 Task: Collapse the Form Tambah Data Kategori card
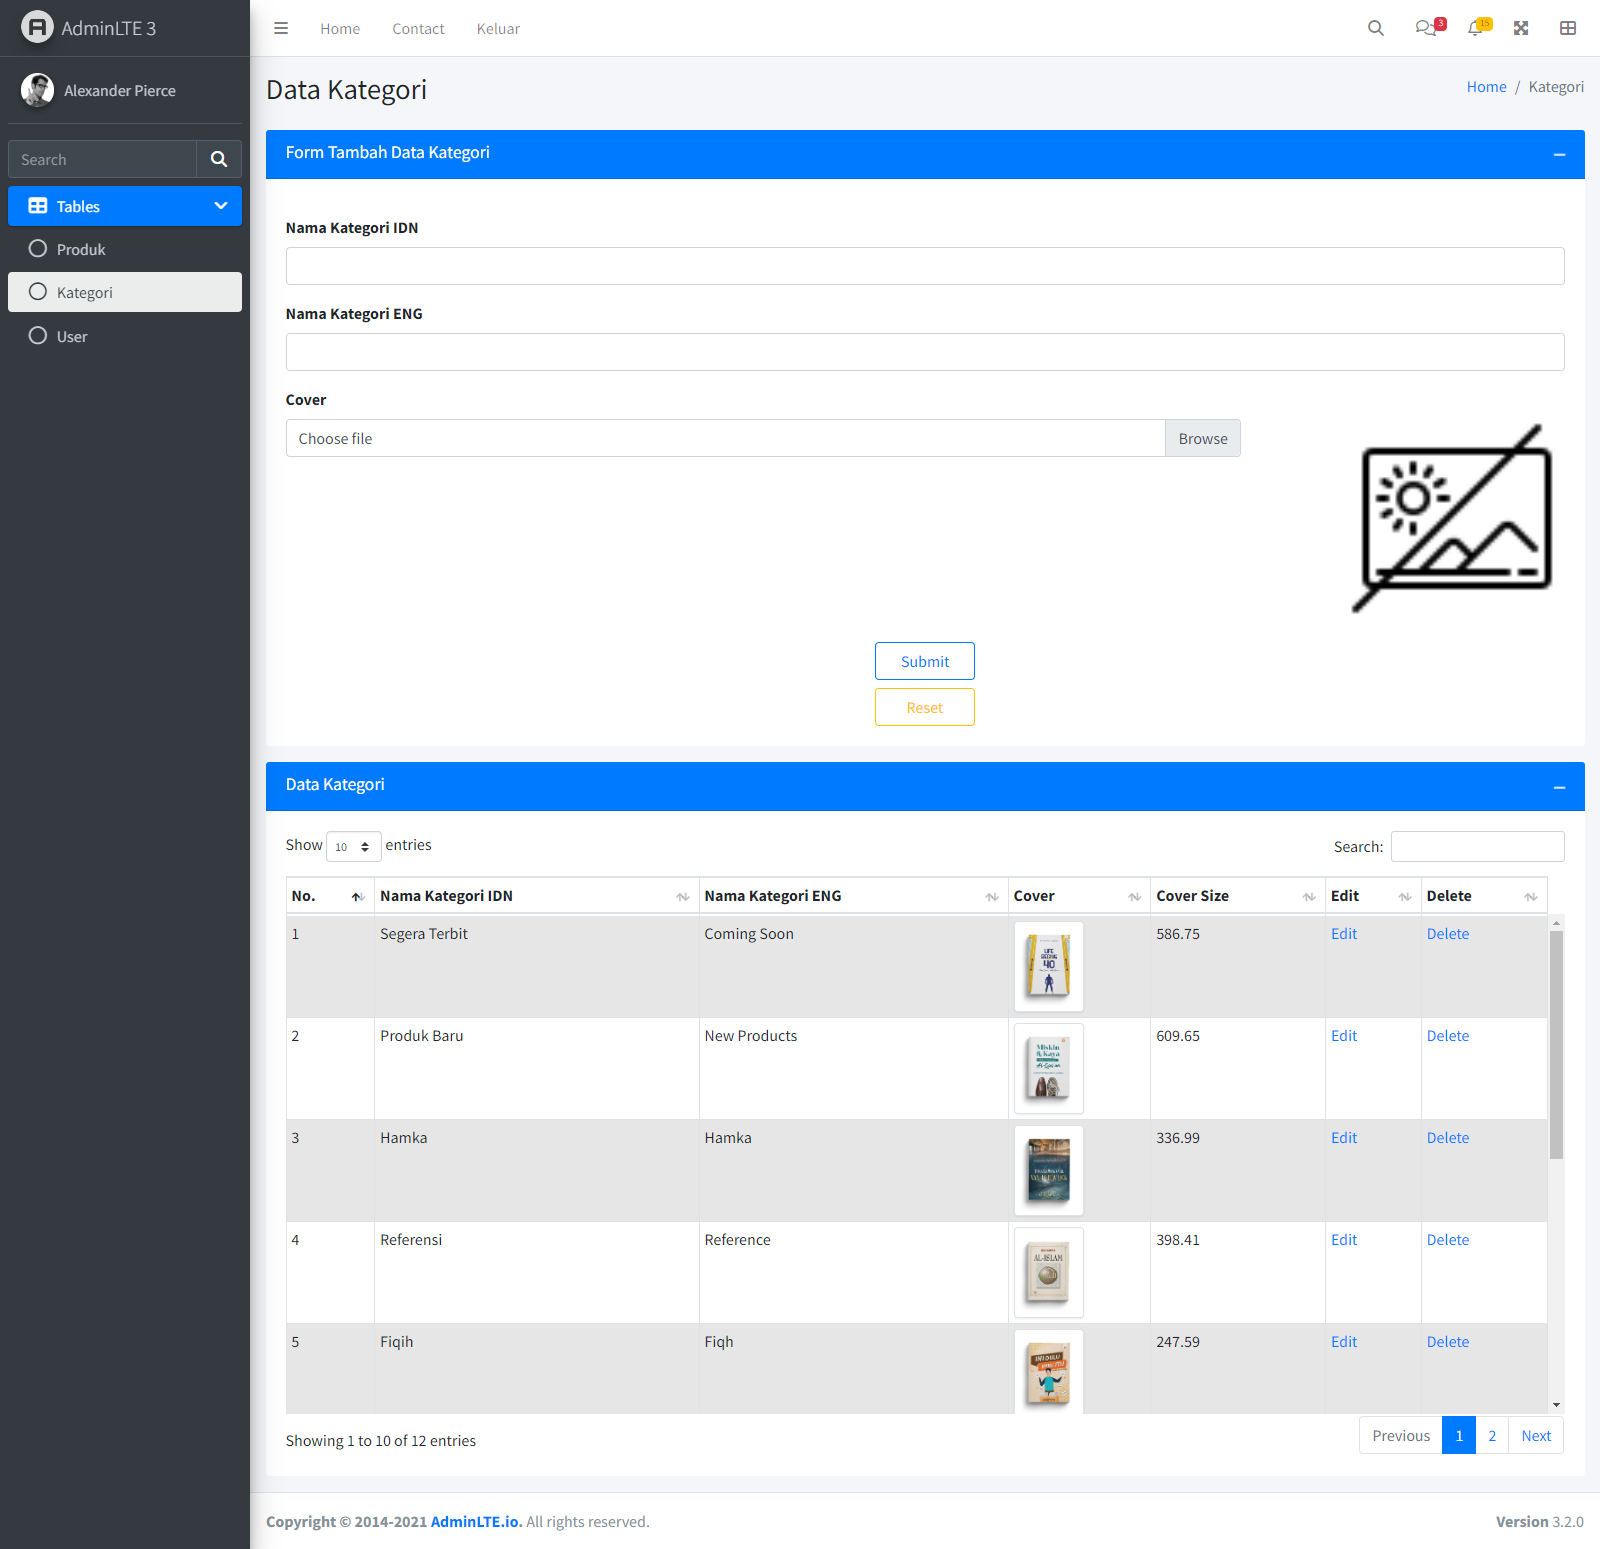pos(1559,155)
